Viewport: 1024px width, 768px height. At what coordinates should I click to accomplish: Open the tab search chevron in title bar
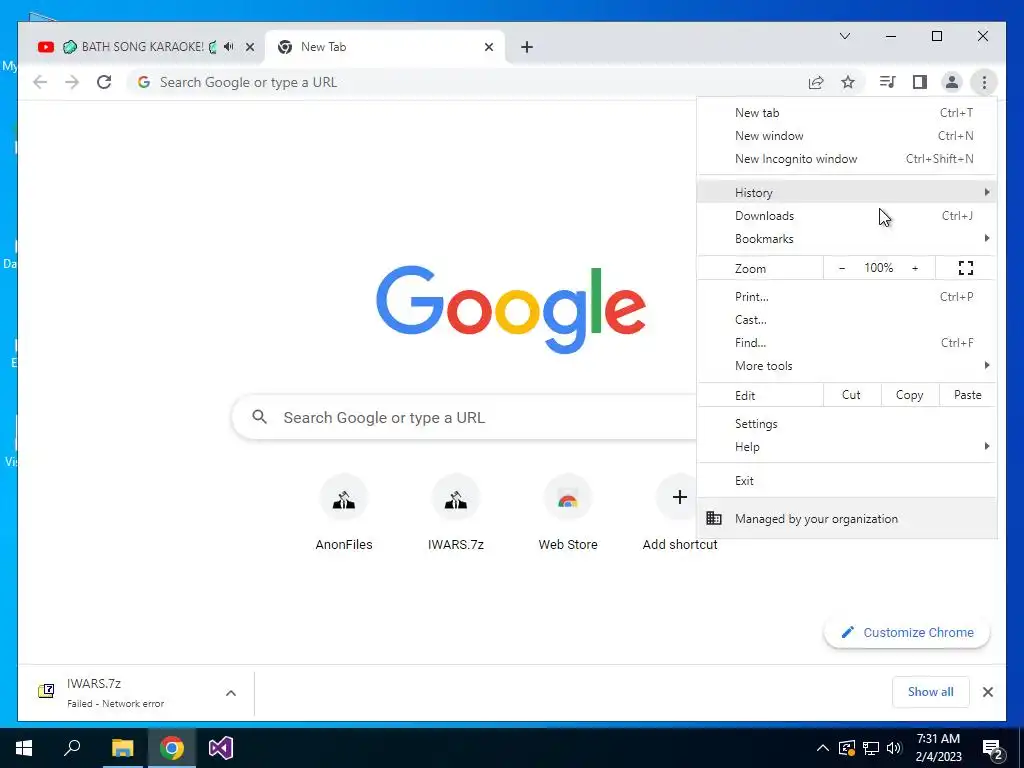point(845,37)
